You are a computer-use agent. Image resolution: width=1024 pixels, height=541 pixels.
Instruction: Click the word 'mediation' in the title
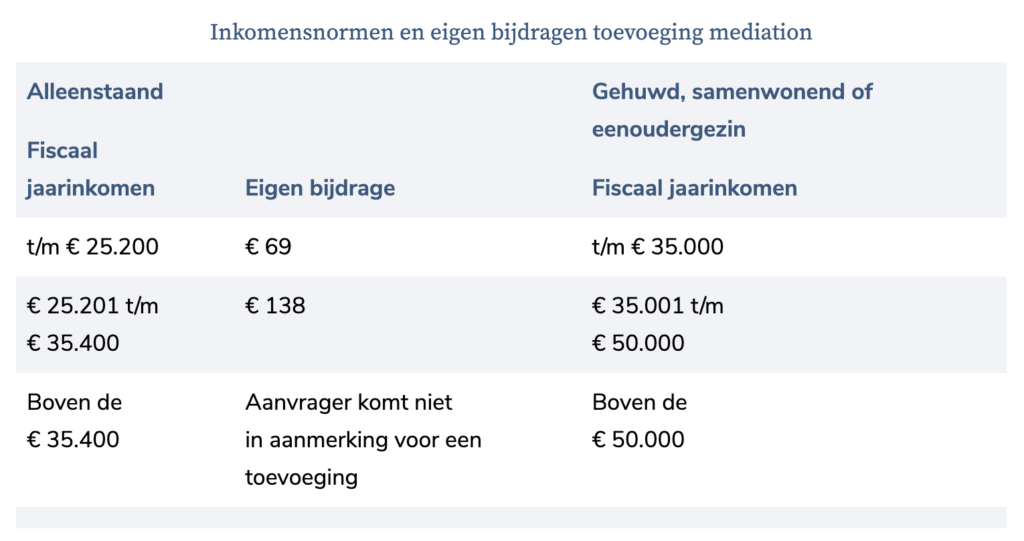point(760,32)
